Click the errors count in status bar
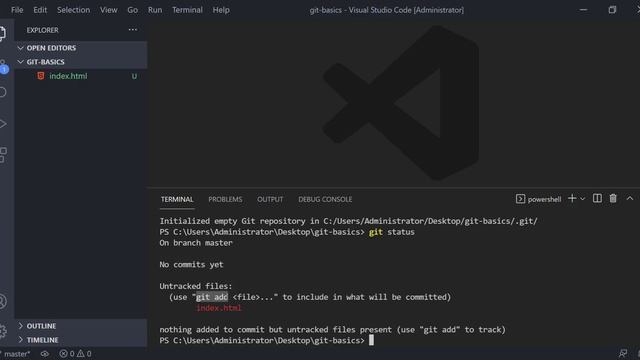Viewport: 640px width, 360px height. (67, 353)
